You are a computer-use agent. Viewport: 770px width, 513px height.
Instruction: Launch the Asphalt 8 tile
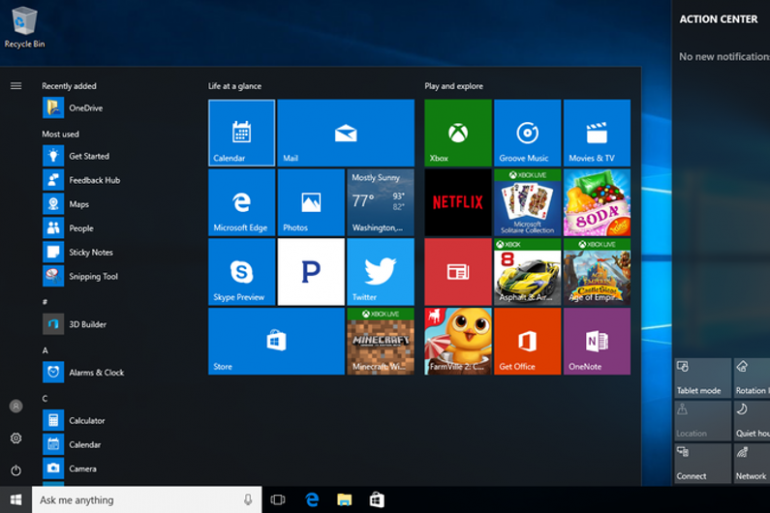click(x=527, y=272)
